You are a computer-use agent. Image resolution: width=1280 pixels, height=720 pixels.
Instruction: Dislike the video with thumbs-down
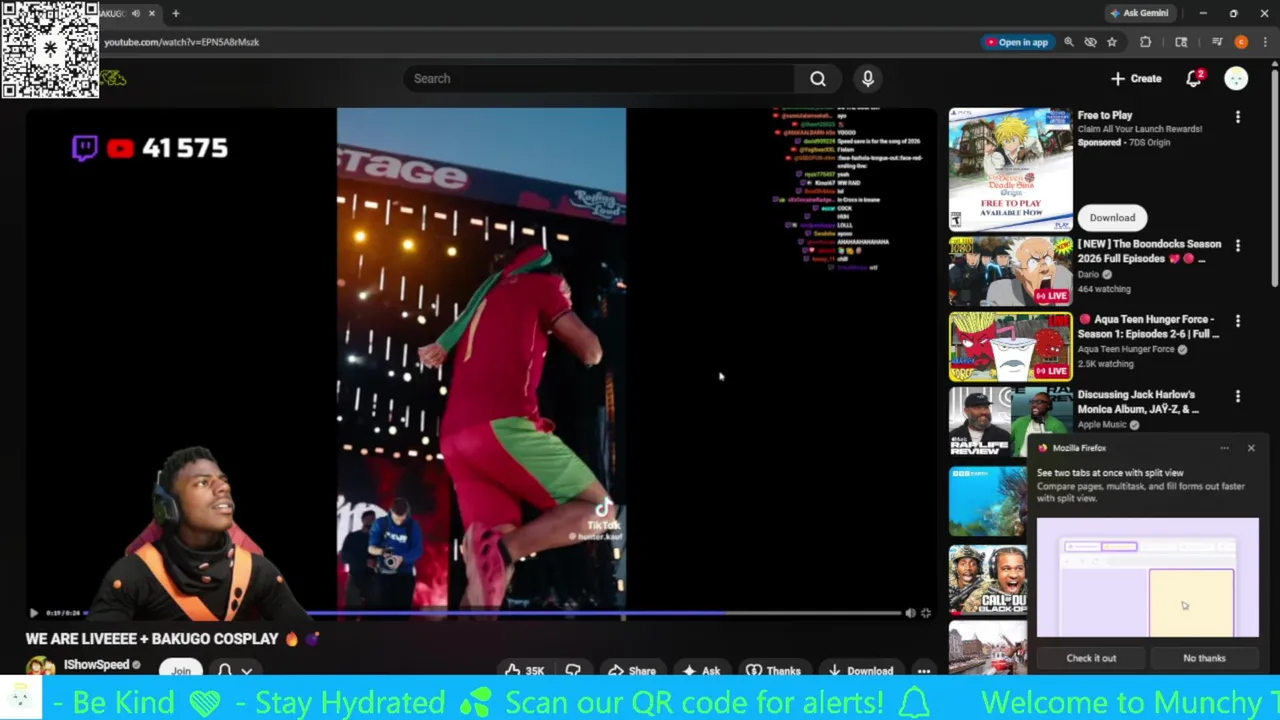click(573, 670)
